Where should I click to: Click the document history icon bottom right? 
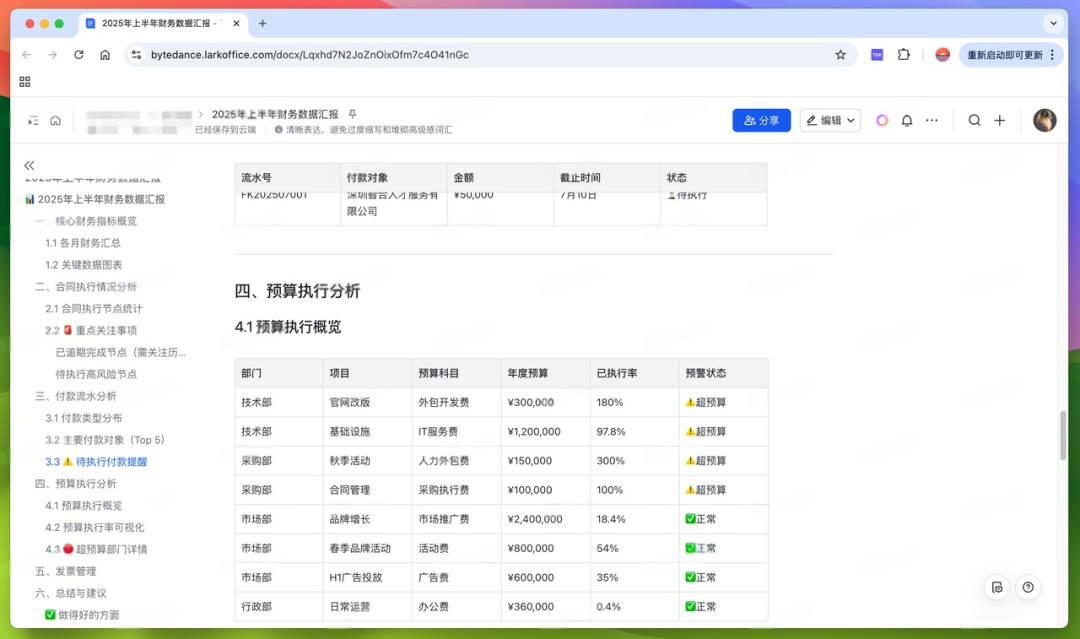(997, 587)
